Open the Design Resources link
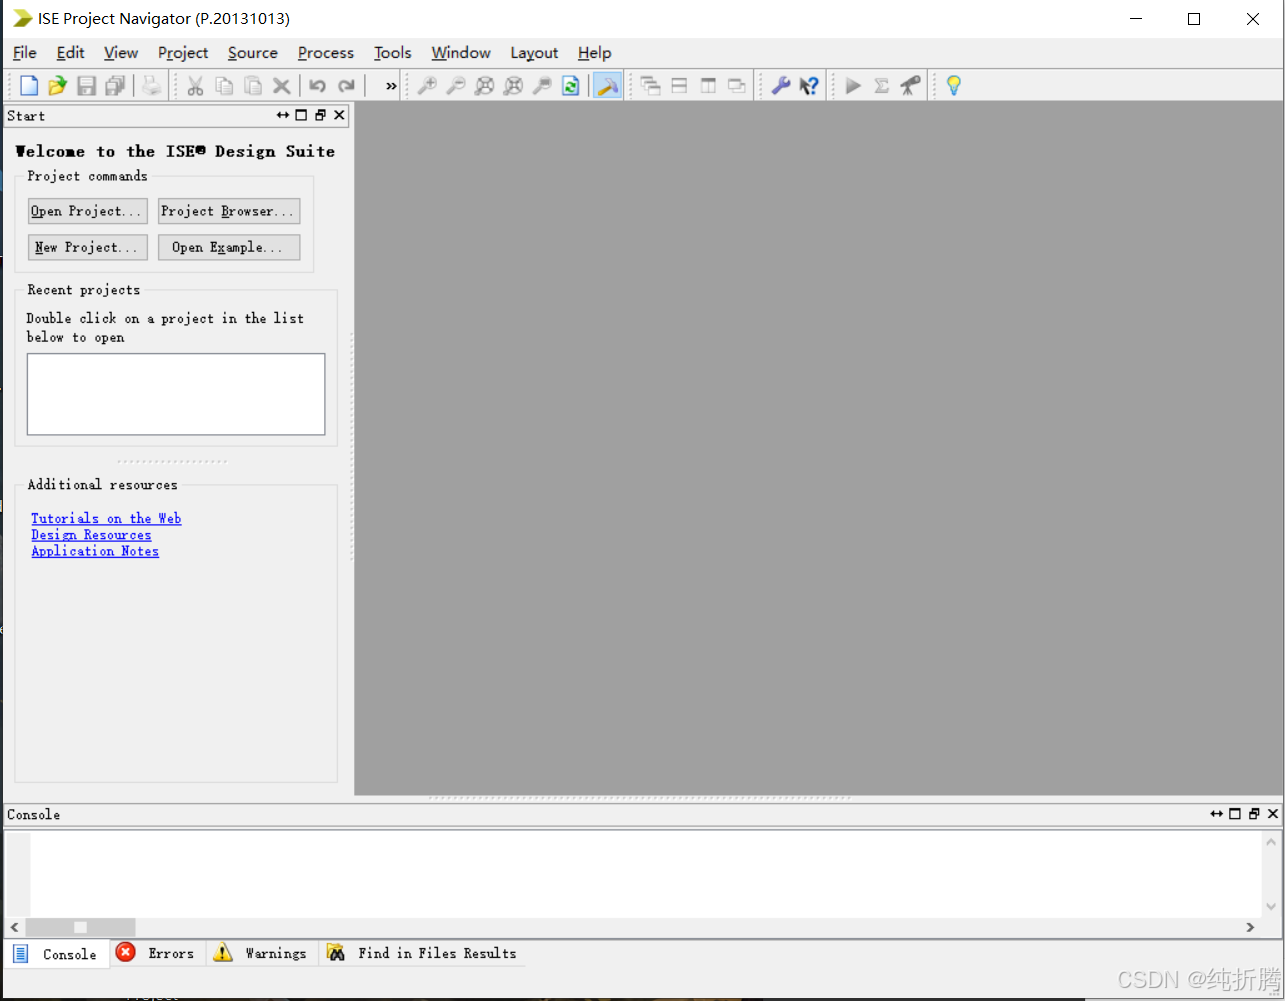The width and height of the screenshot is (1285, 1001). pos(91,535)
